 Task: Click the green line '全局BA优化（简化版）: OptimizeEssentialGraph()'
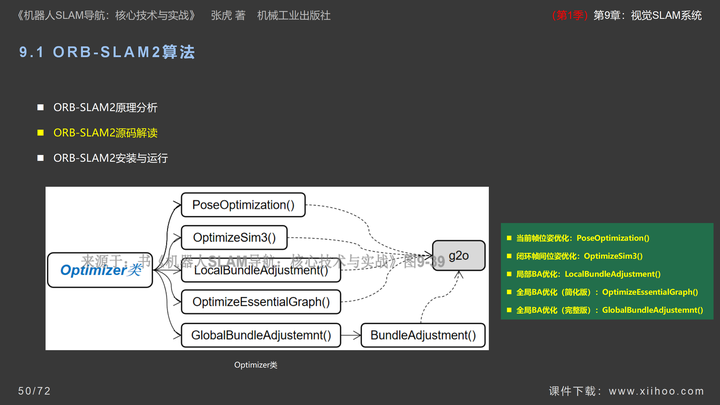coord(607,292)
